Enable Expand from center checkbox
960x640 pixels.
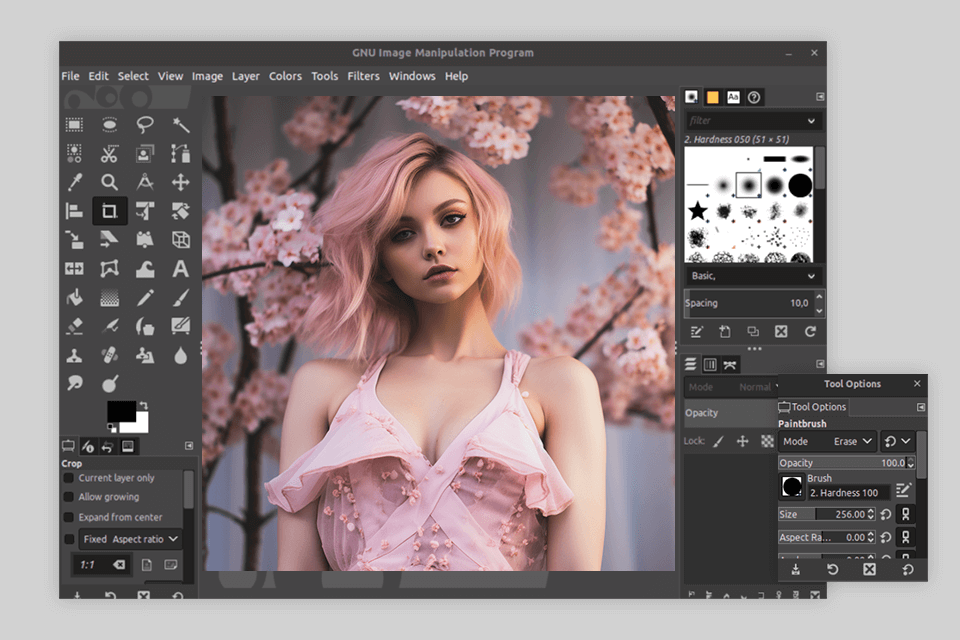(x=69, y=518)
